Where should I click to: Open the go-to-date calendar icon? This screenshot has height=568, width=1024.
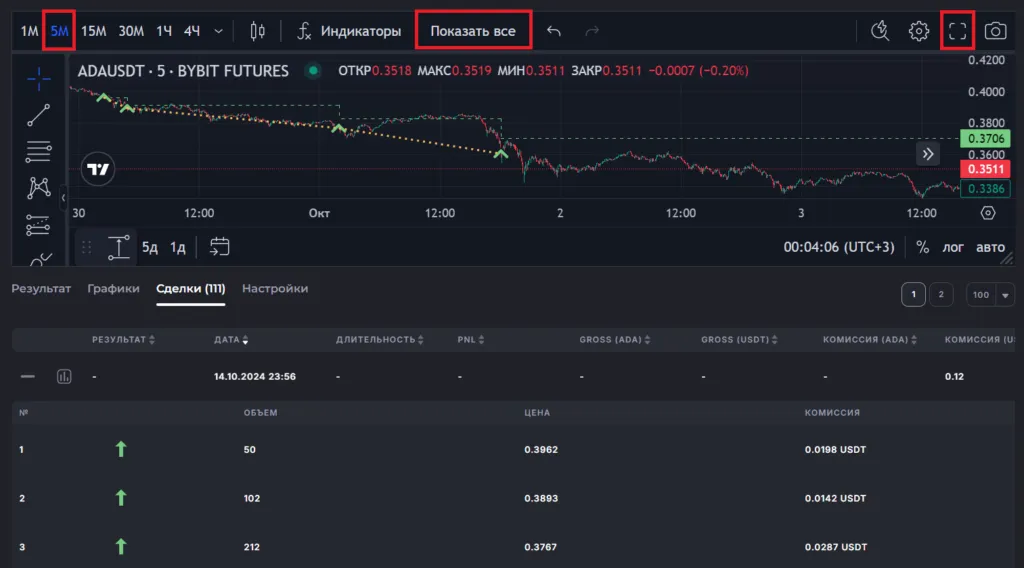point(220,247)
